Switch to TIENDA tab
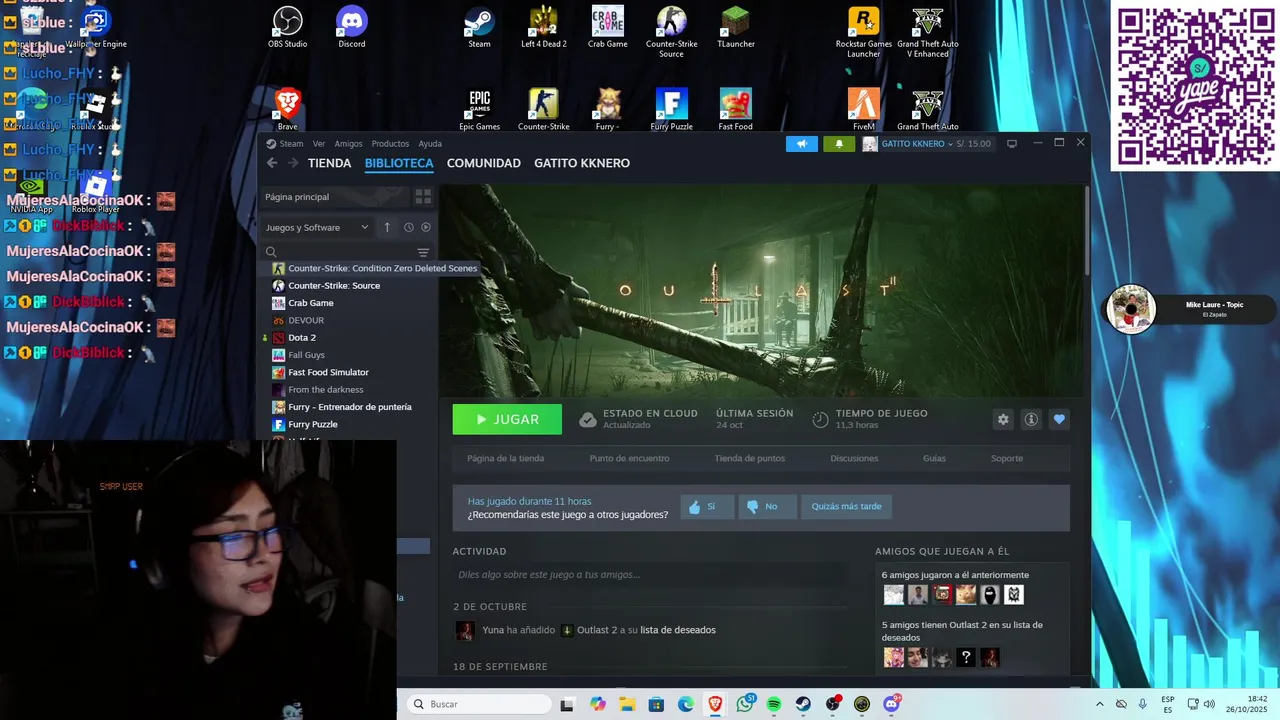This screenshot has width=1280, height=720. pyautogui.click(x=329, y=163)
